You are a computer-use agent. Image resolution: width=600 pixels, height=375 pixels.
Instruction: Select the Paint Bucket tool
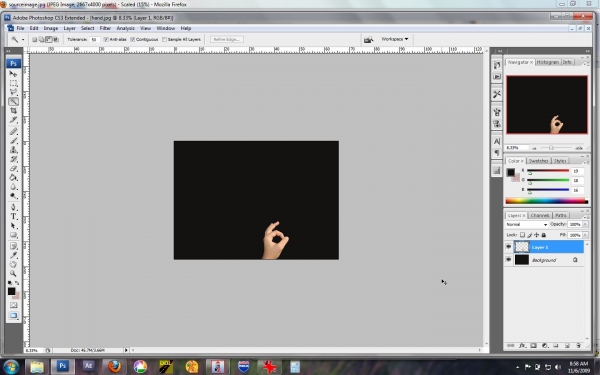pyautogui.click(x=13, y=178)
